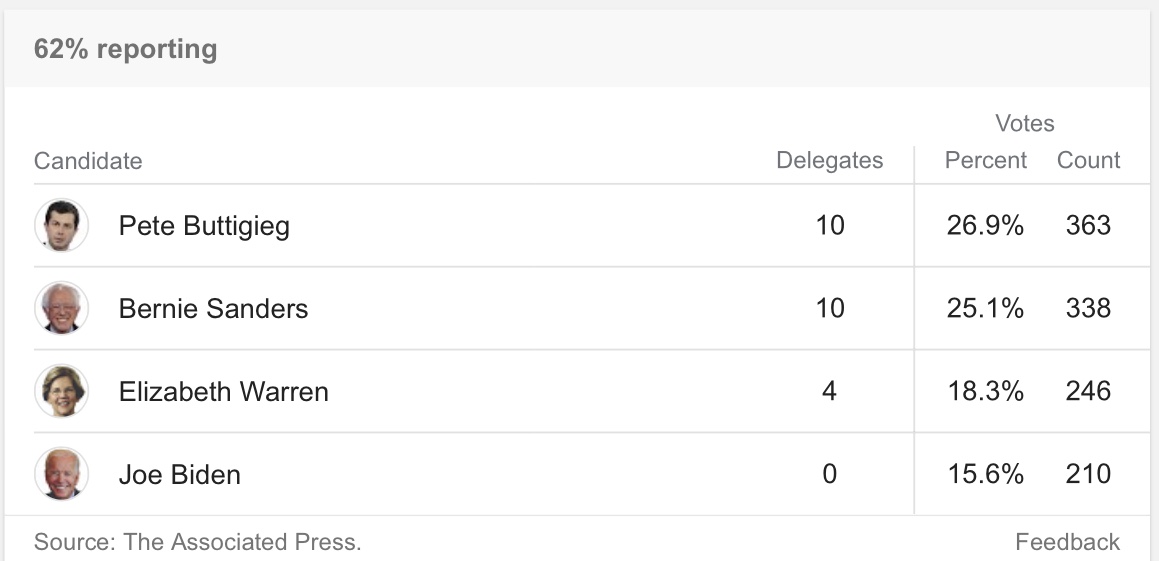The image size is (1159, 561).
Task: Click Biden's 15.6% vote percent
Action: click(985, 474)
